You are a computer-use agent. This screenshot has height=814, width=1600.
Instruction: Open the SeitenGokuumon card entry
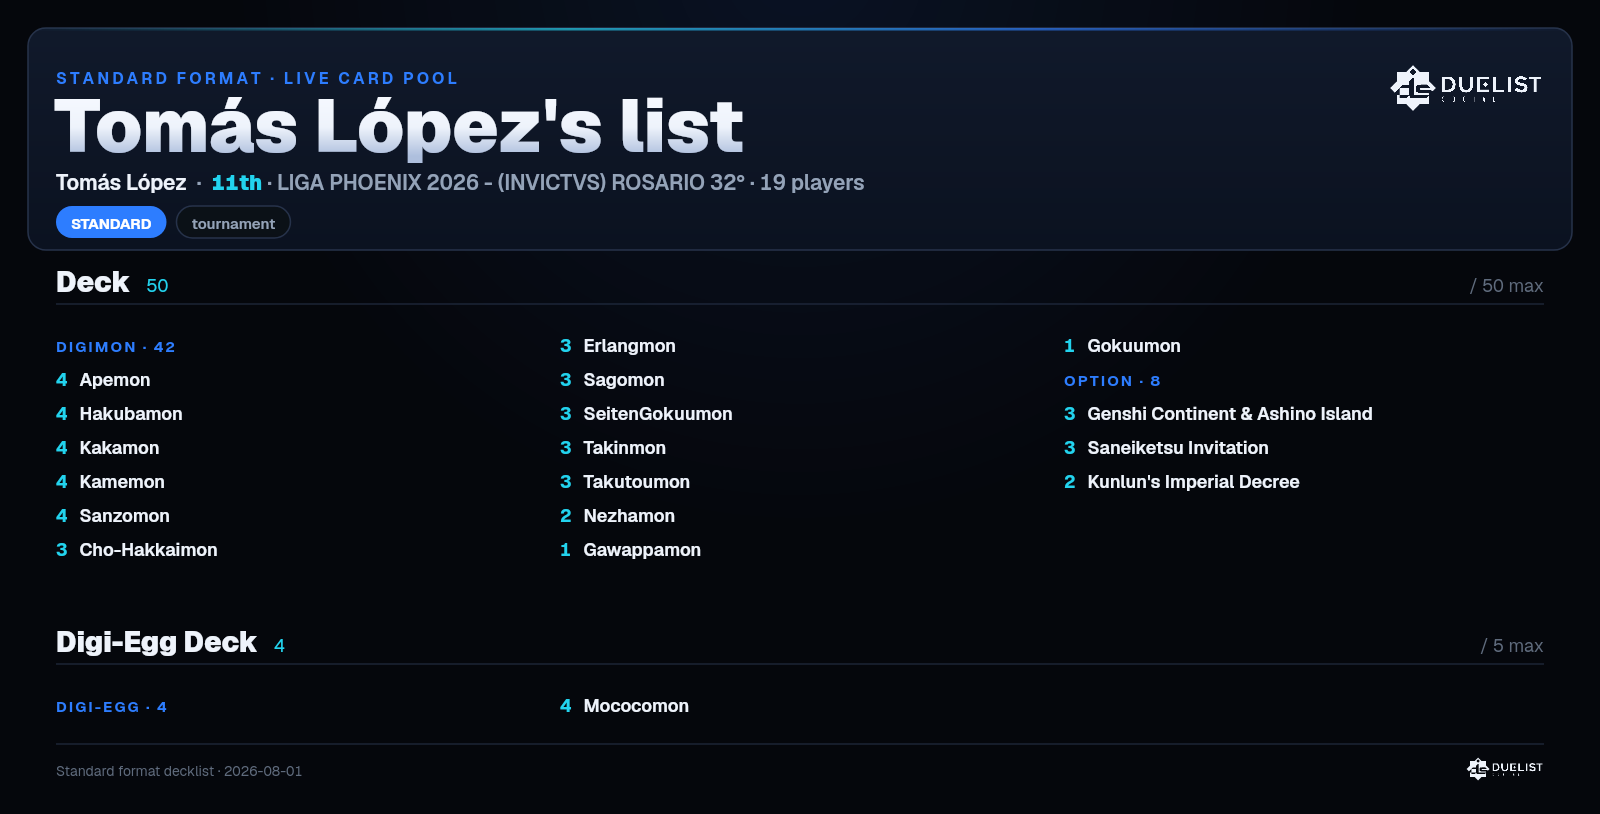646,414
